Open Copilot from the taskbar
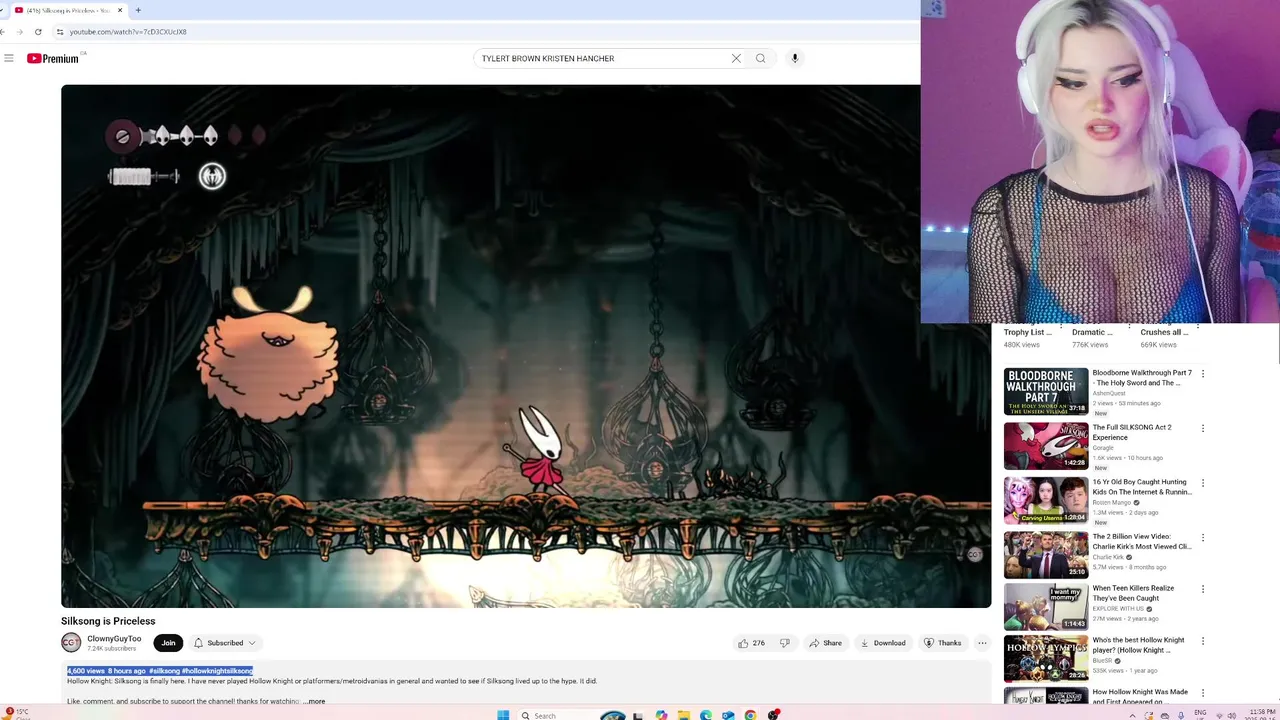The image size is (1280, 720). [x=661, y=715]
